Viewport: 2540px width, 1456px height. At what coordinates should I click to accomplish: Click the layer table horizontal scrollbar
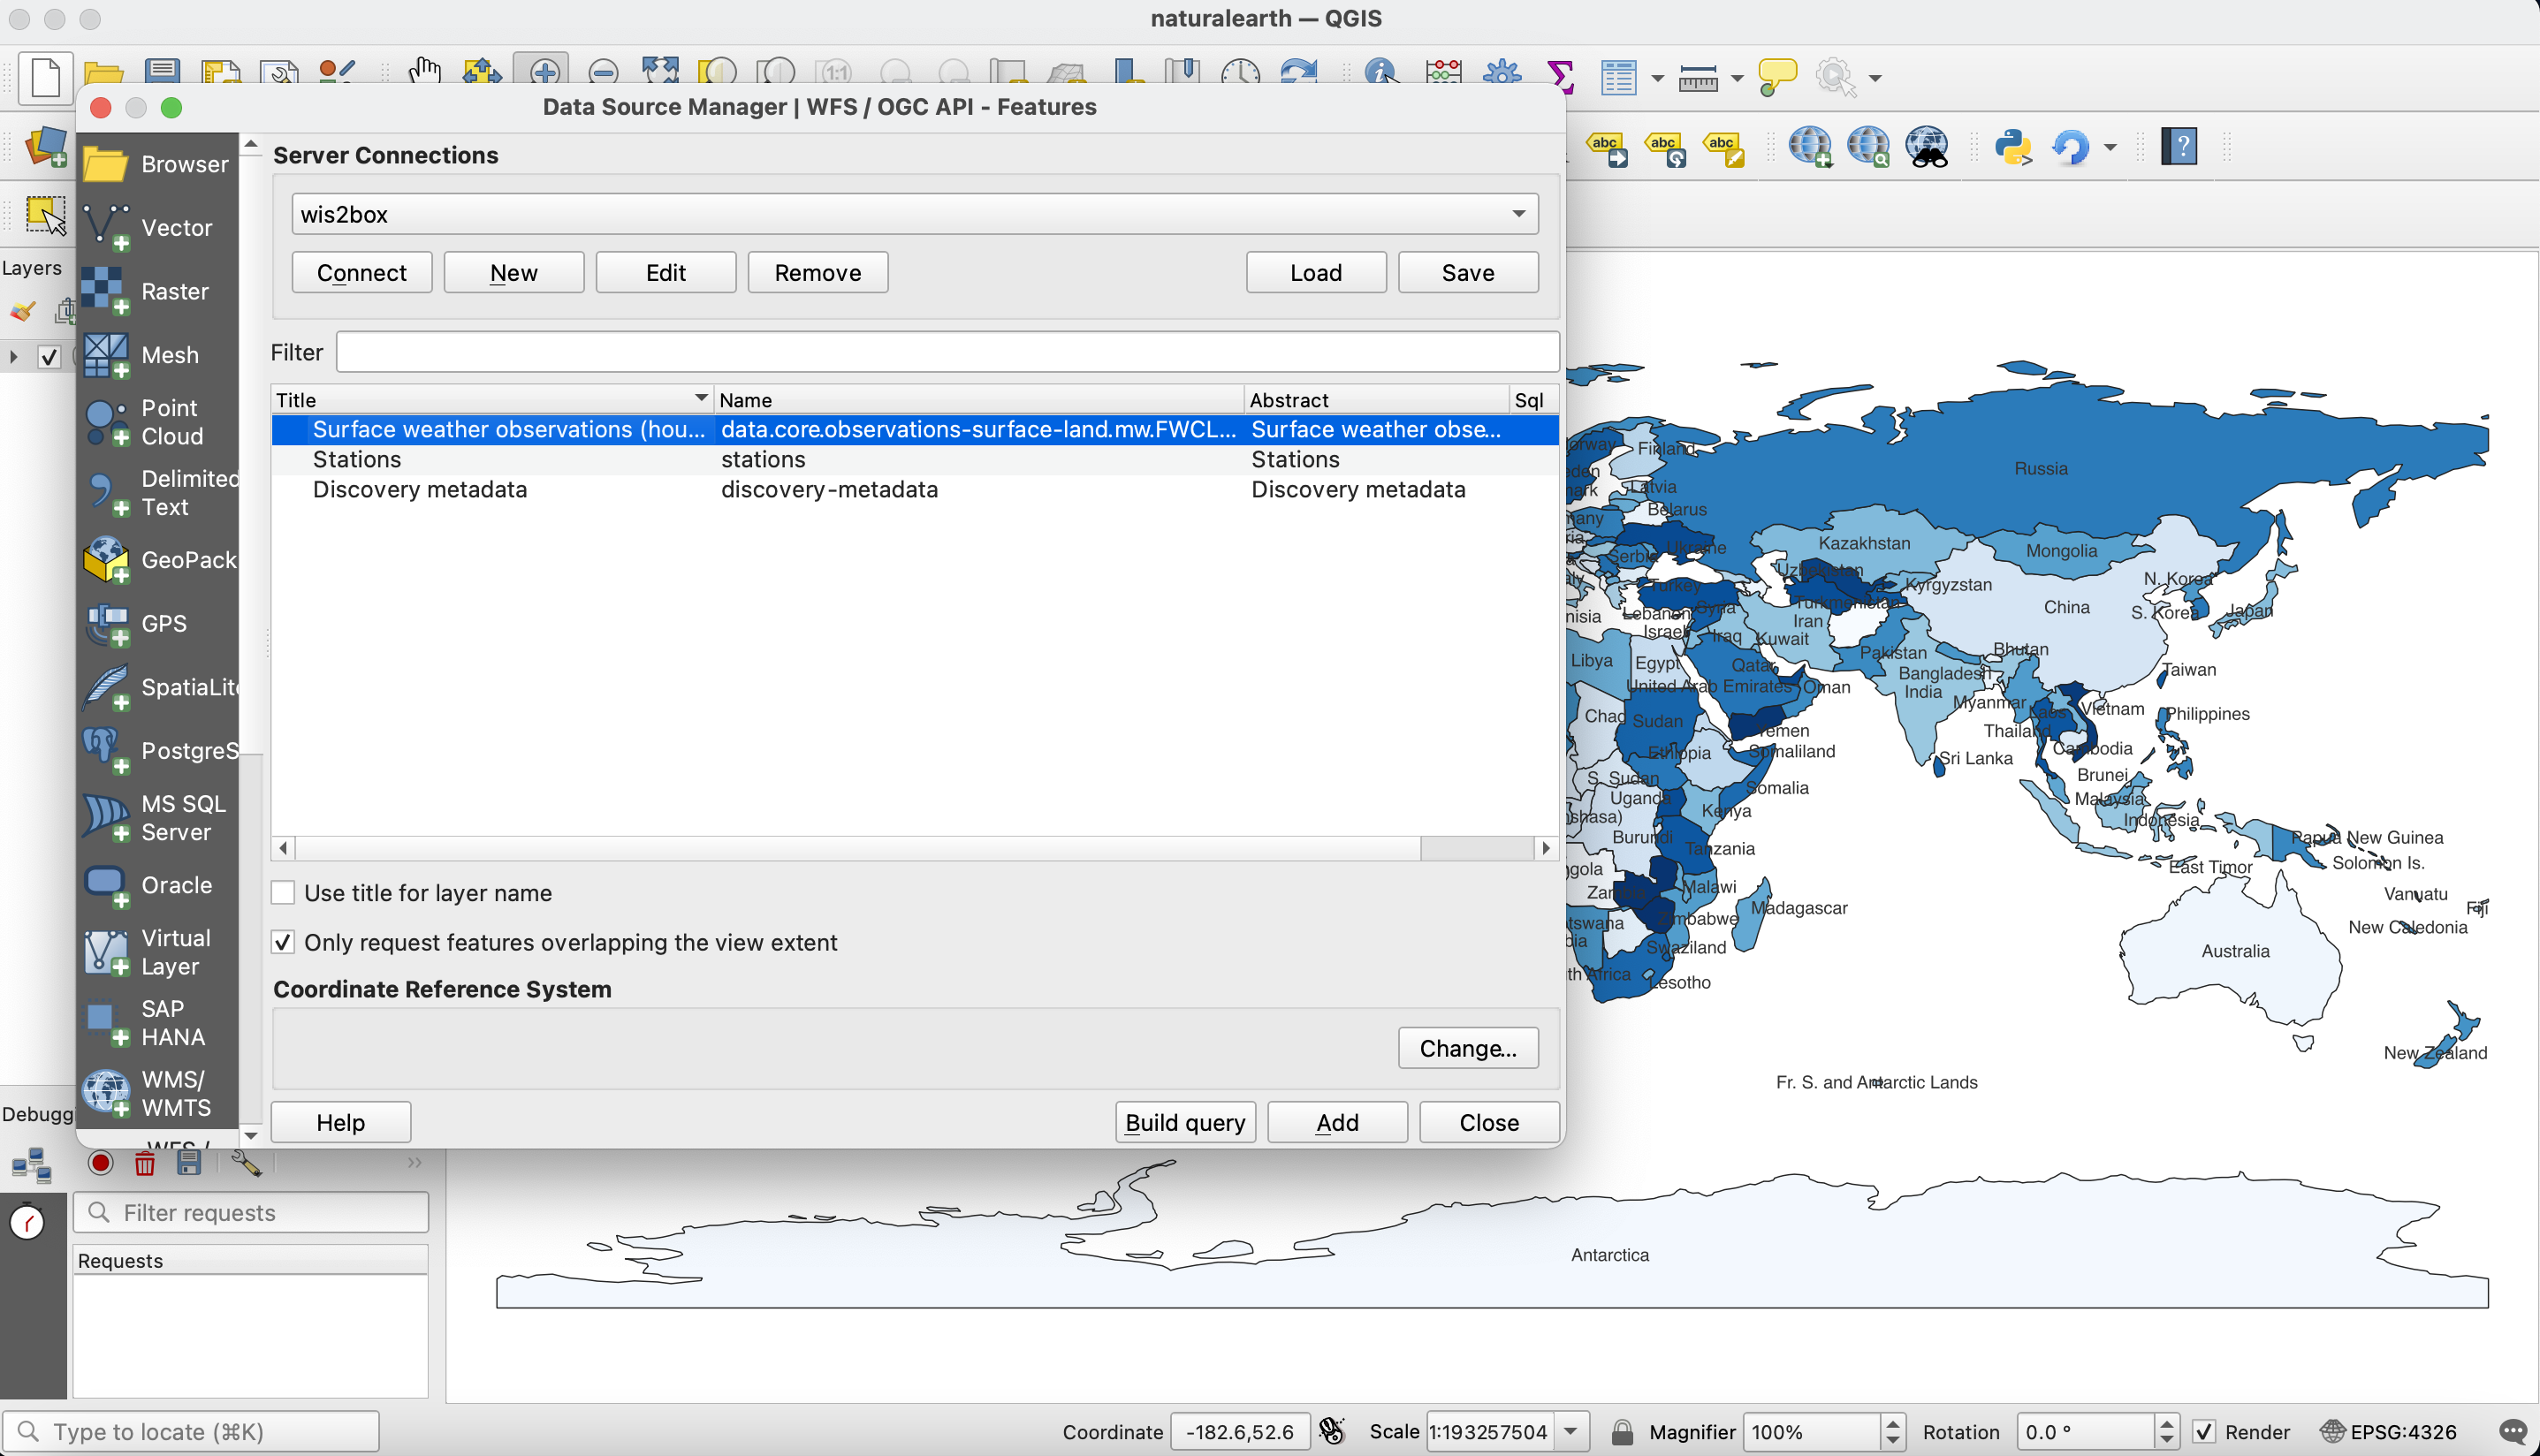tap(915, 848)
